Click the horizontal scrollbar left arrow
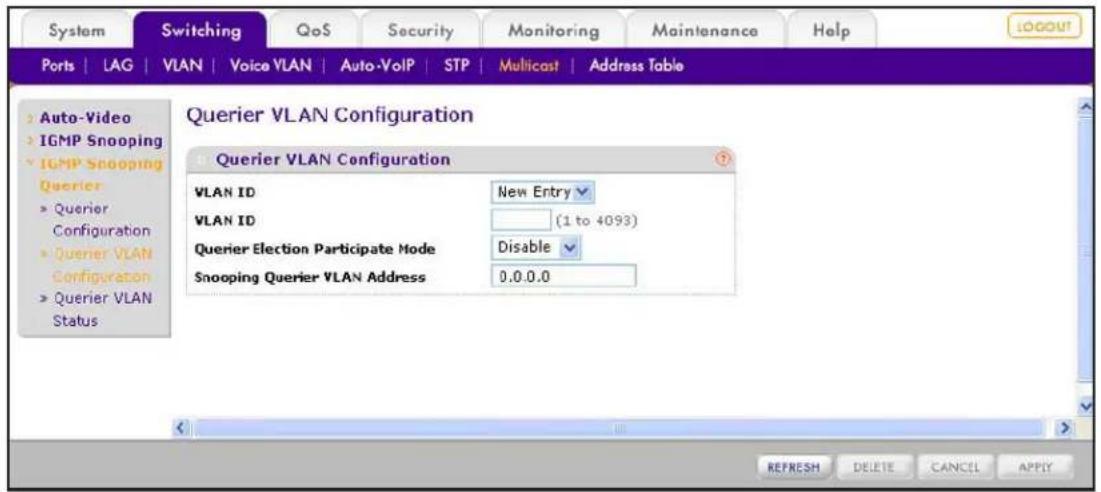The image size is (1101, 492). [x=184, y=426]
